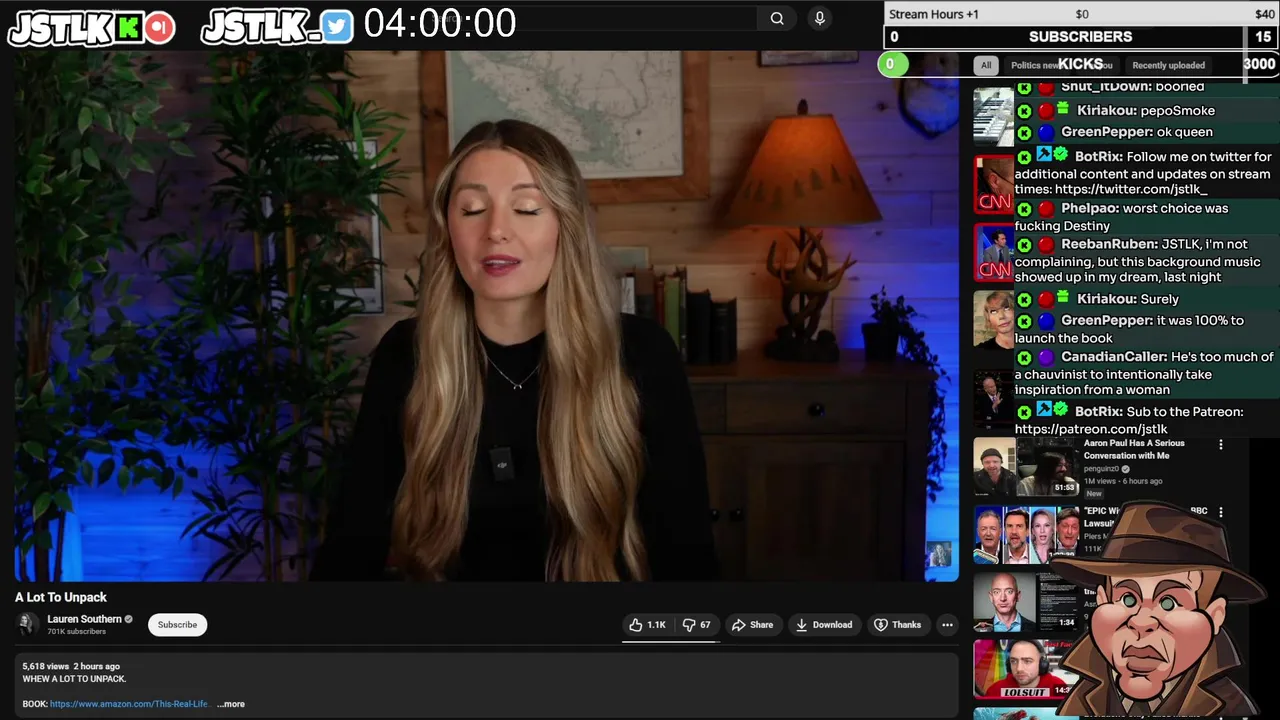
Task: Click the green 0 KICKS counter circle
Action: click(893, 64)
